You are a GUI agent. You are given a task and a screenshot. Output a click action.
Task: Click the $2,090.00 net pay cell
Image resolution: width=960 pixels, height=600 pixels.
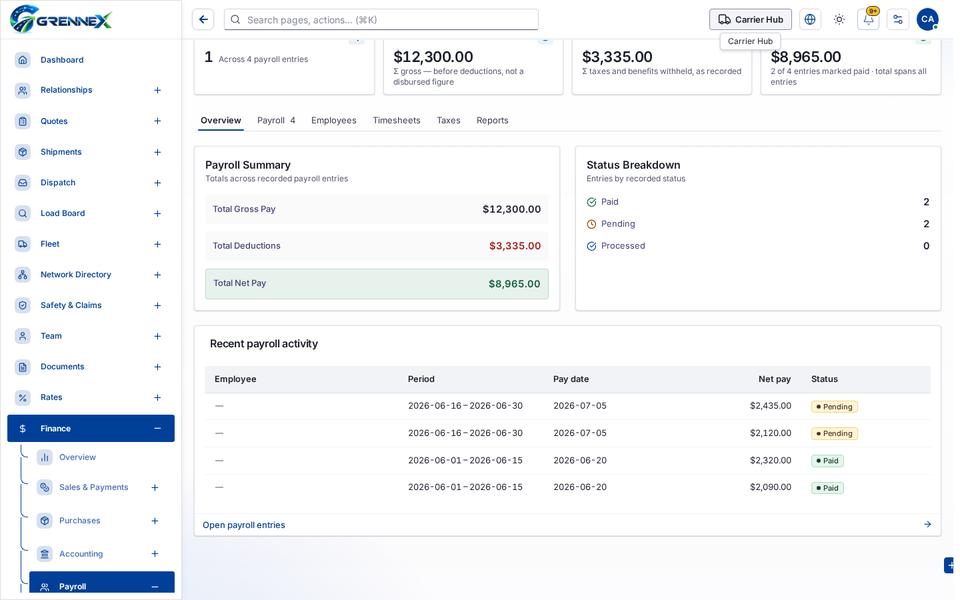click(x=770, y=487)
